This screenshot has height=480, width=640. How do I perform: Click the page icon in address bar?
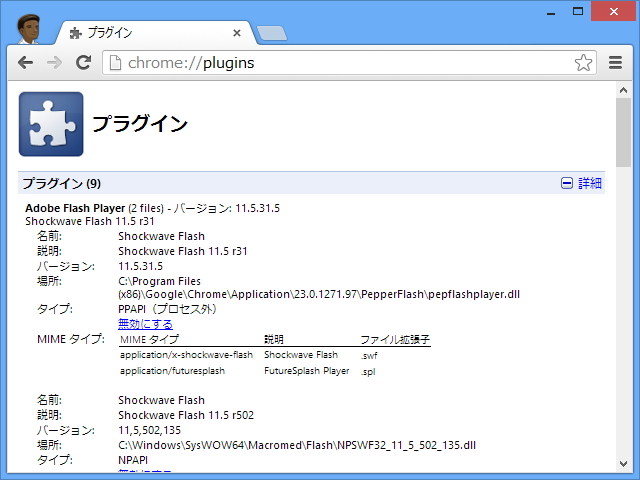point(116,63)
